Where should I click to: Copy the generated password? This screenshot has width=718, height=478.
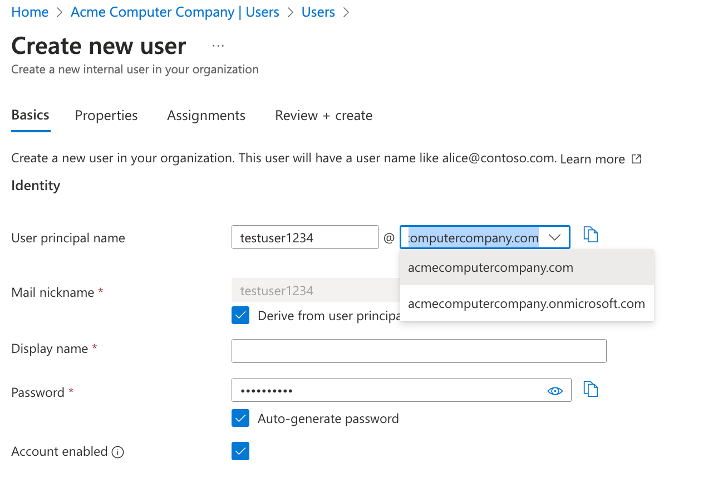[591, 389]
